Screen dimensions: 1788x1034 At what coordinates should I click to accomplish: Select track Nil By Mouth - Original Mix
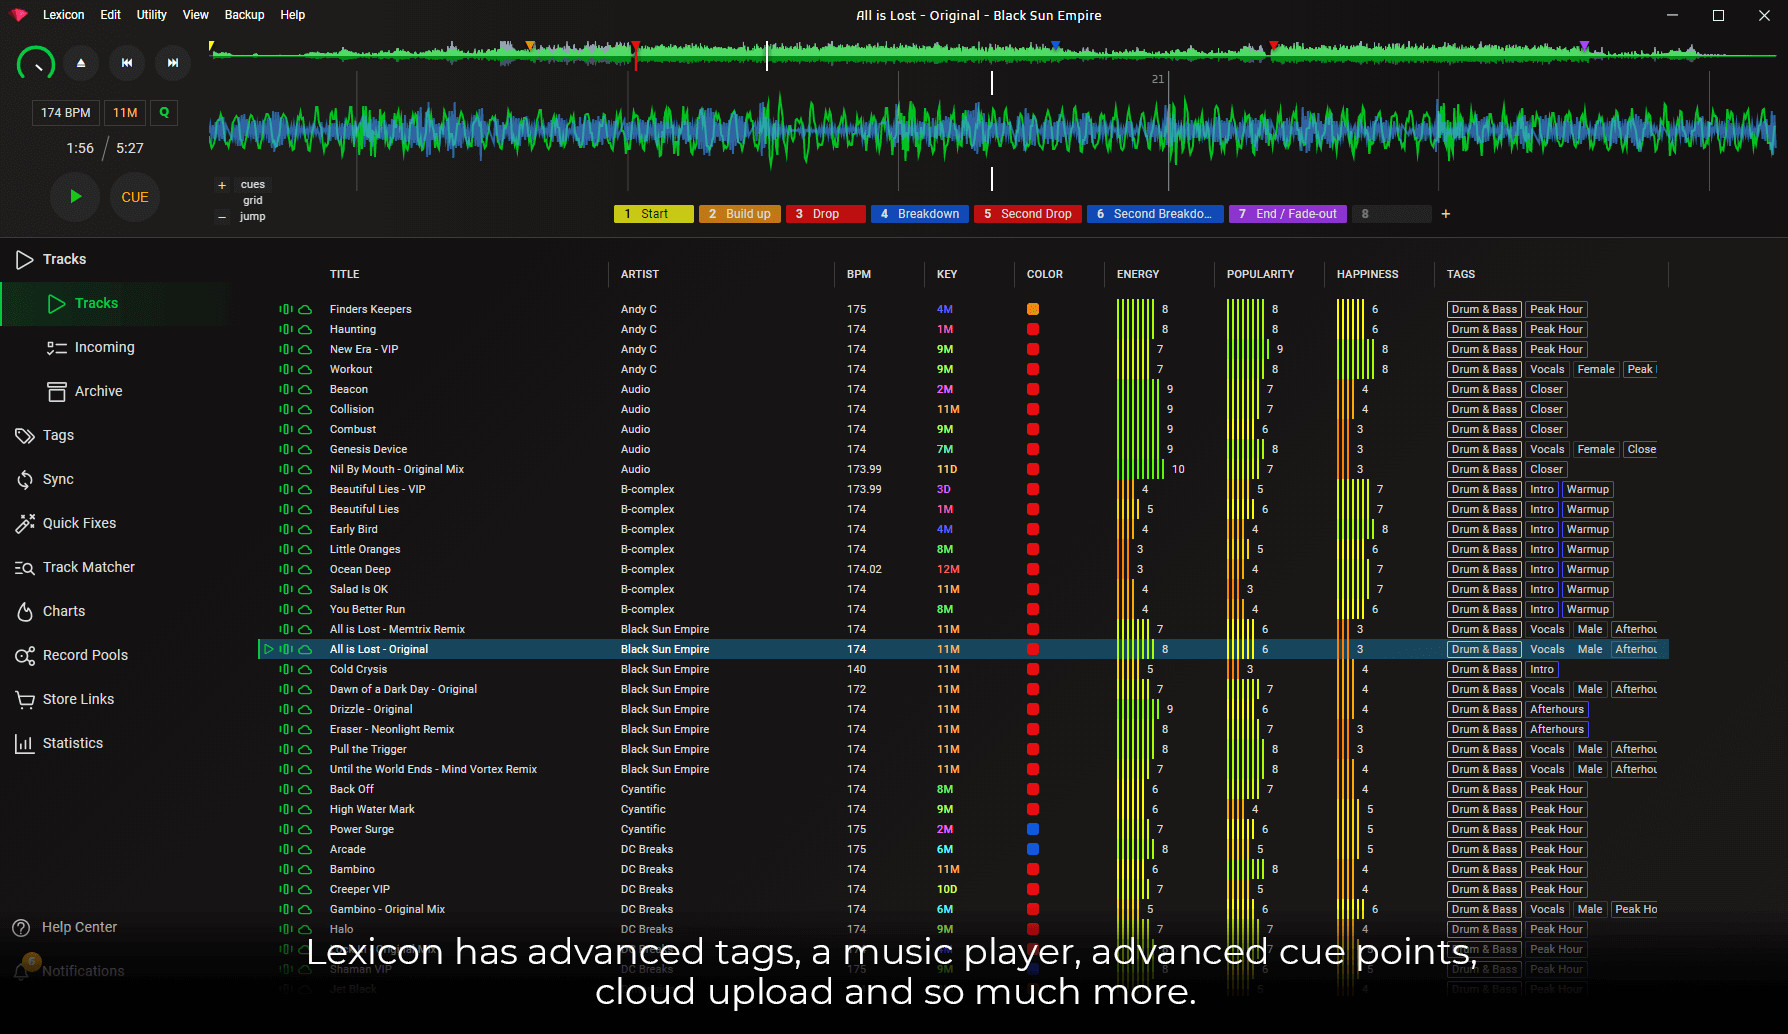(397, 469)
